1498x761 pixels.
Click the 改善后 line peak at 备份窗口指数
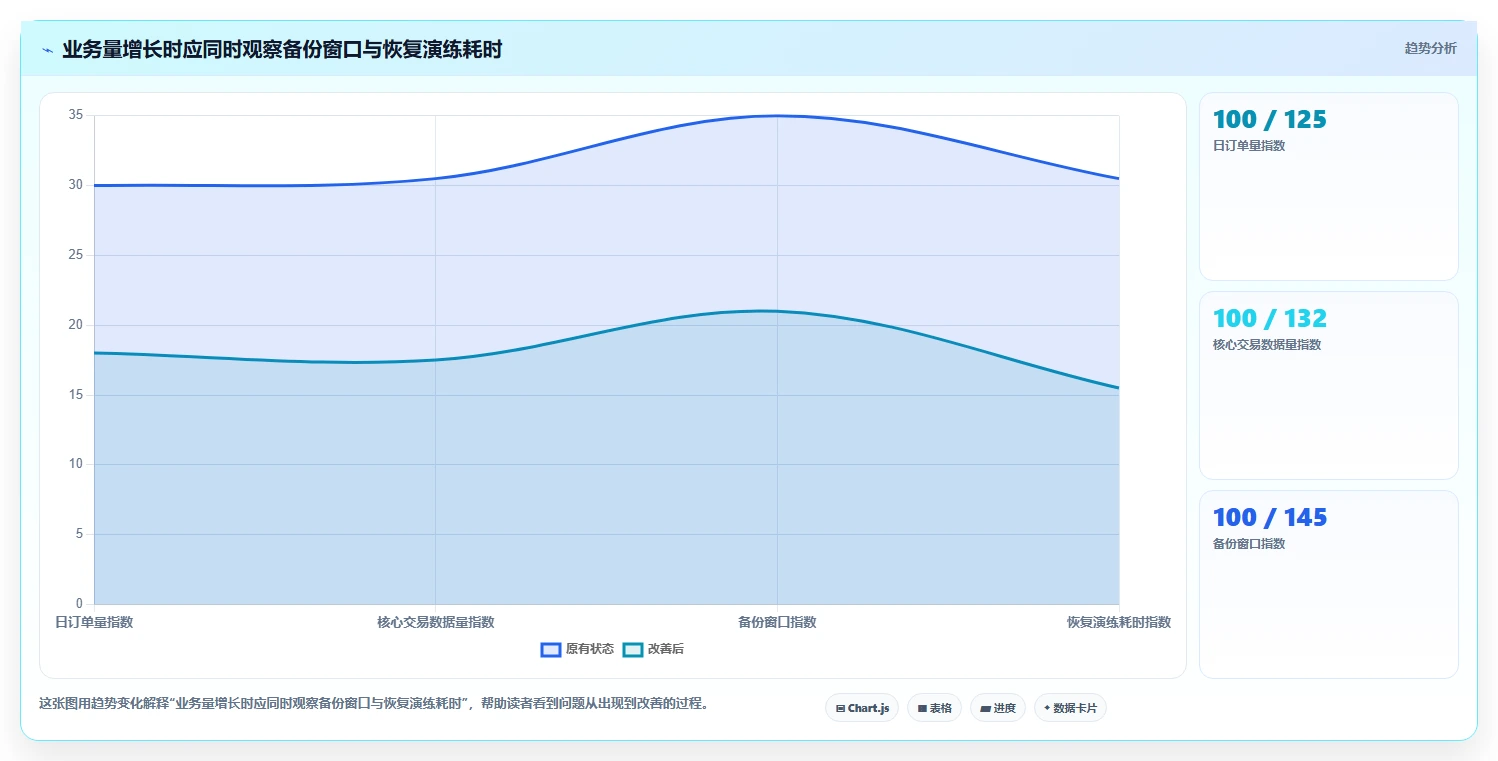coord(777,311)
